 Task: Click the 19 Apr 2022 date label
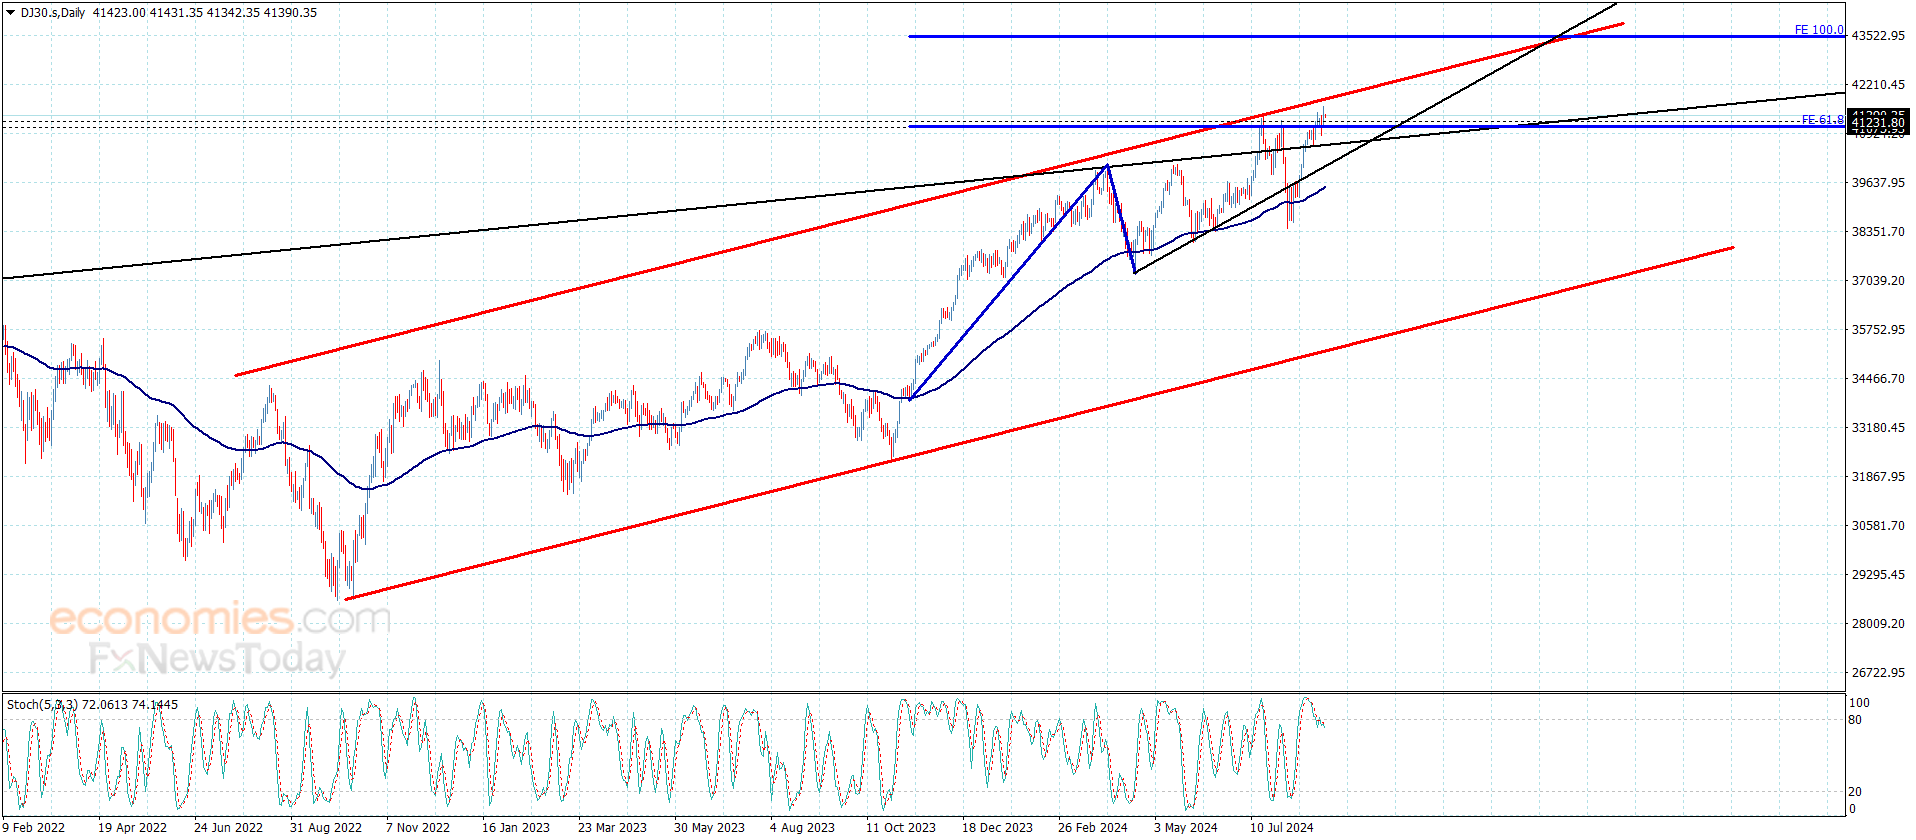click(x=132, y=828)
